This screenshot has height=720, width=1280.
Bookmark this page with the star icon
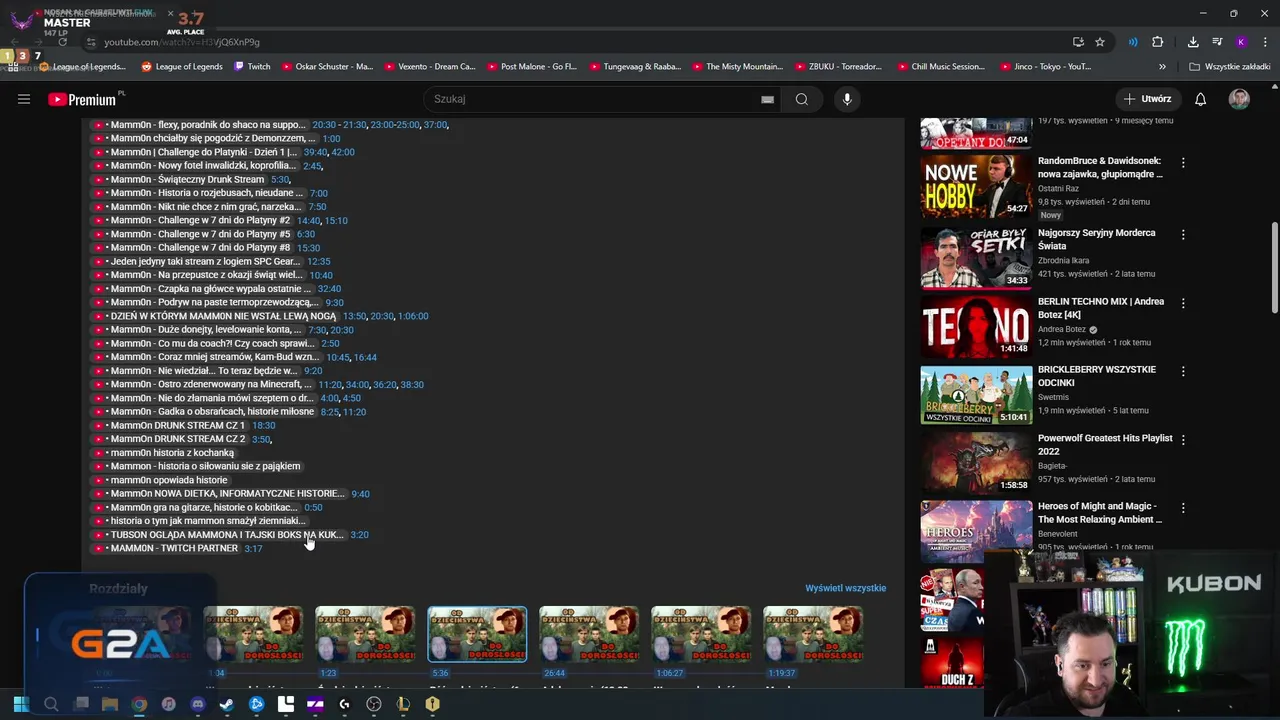pyautogui.click(x=1100, y=42)
